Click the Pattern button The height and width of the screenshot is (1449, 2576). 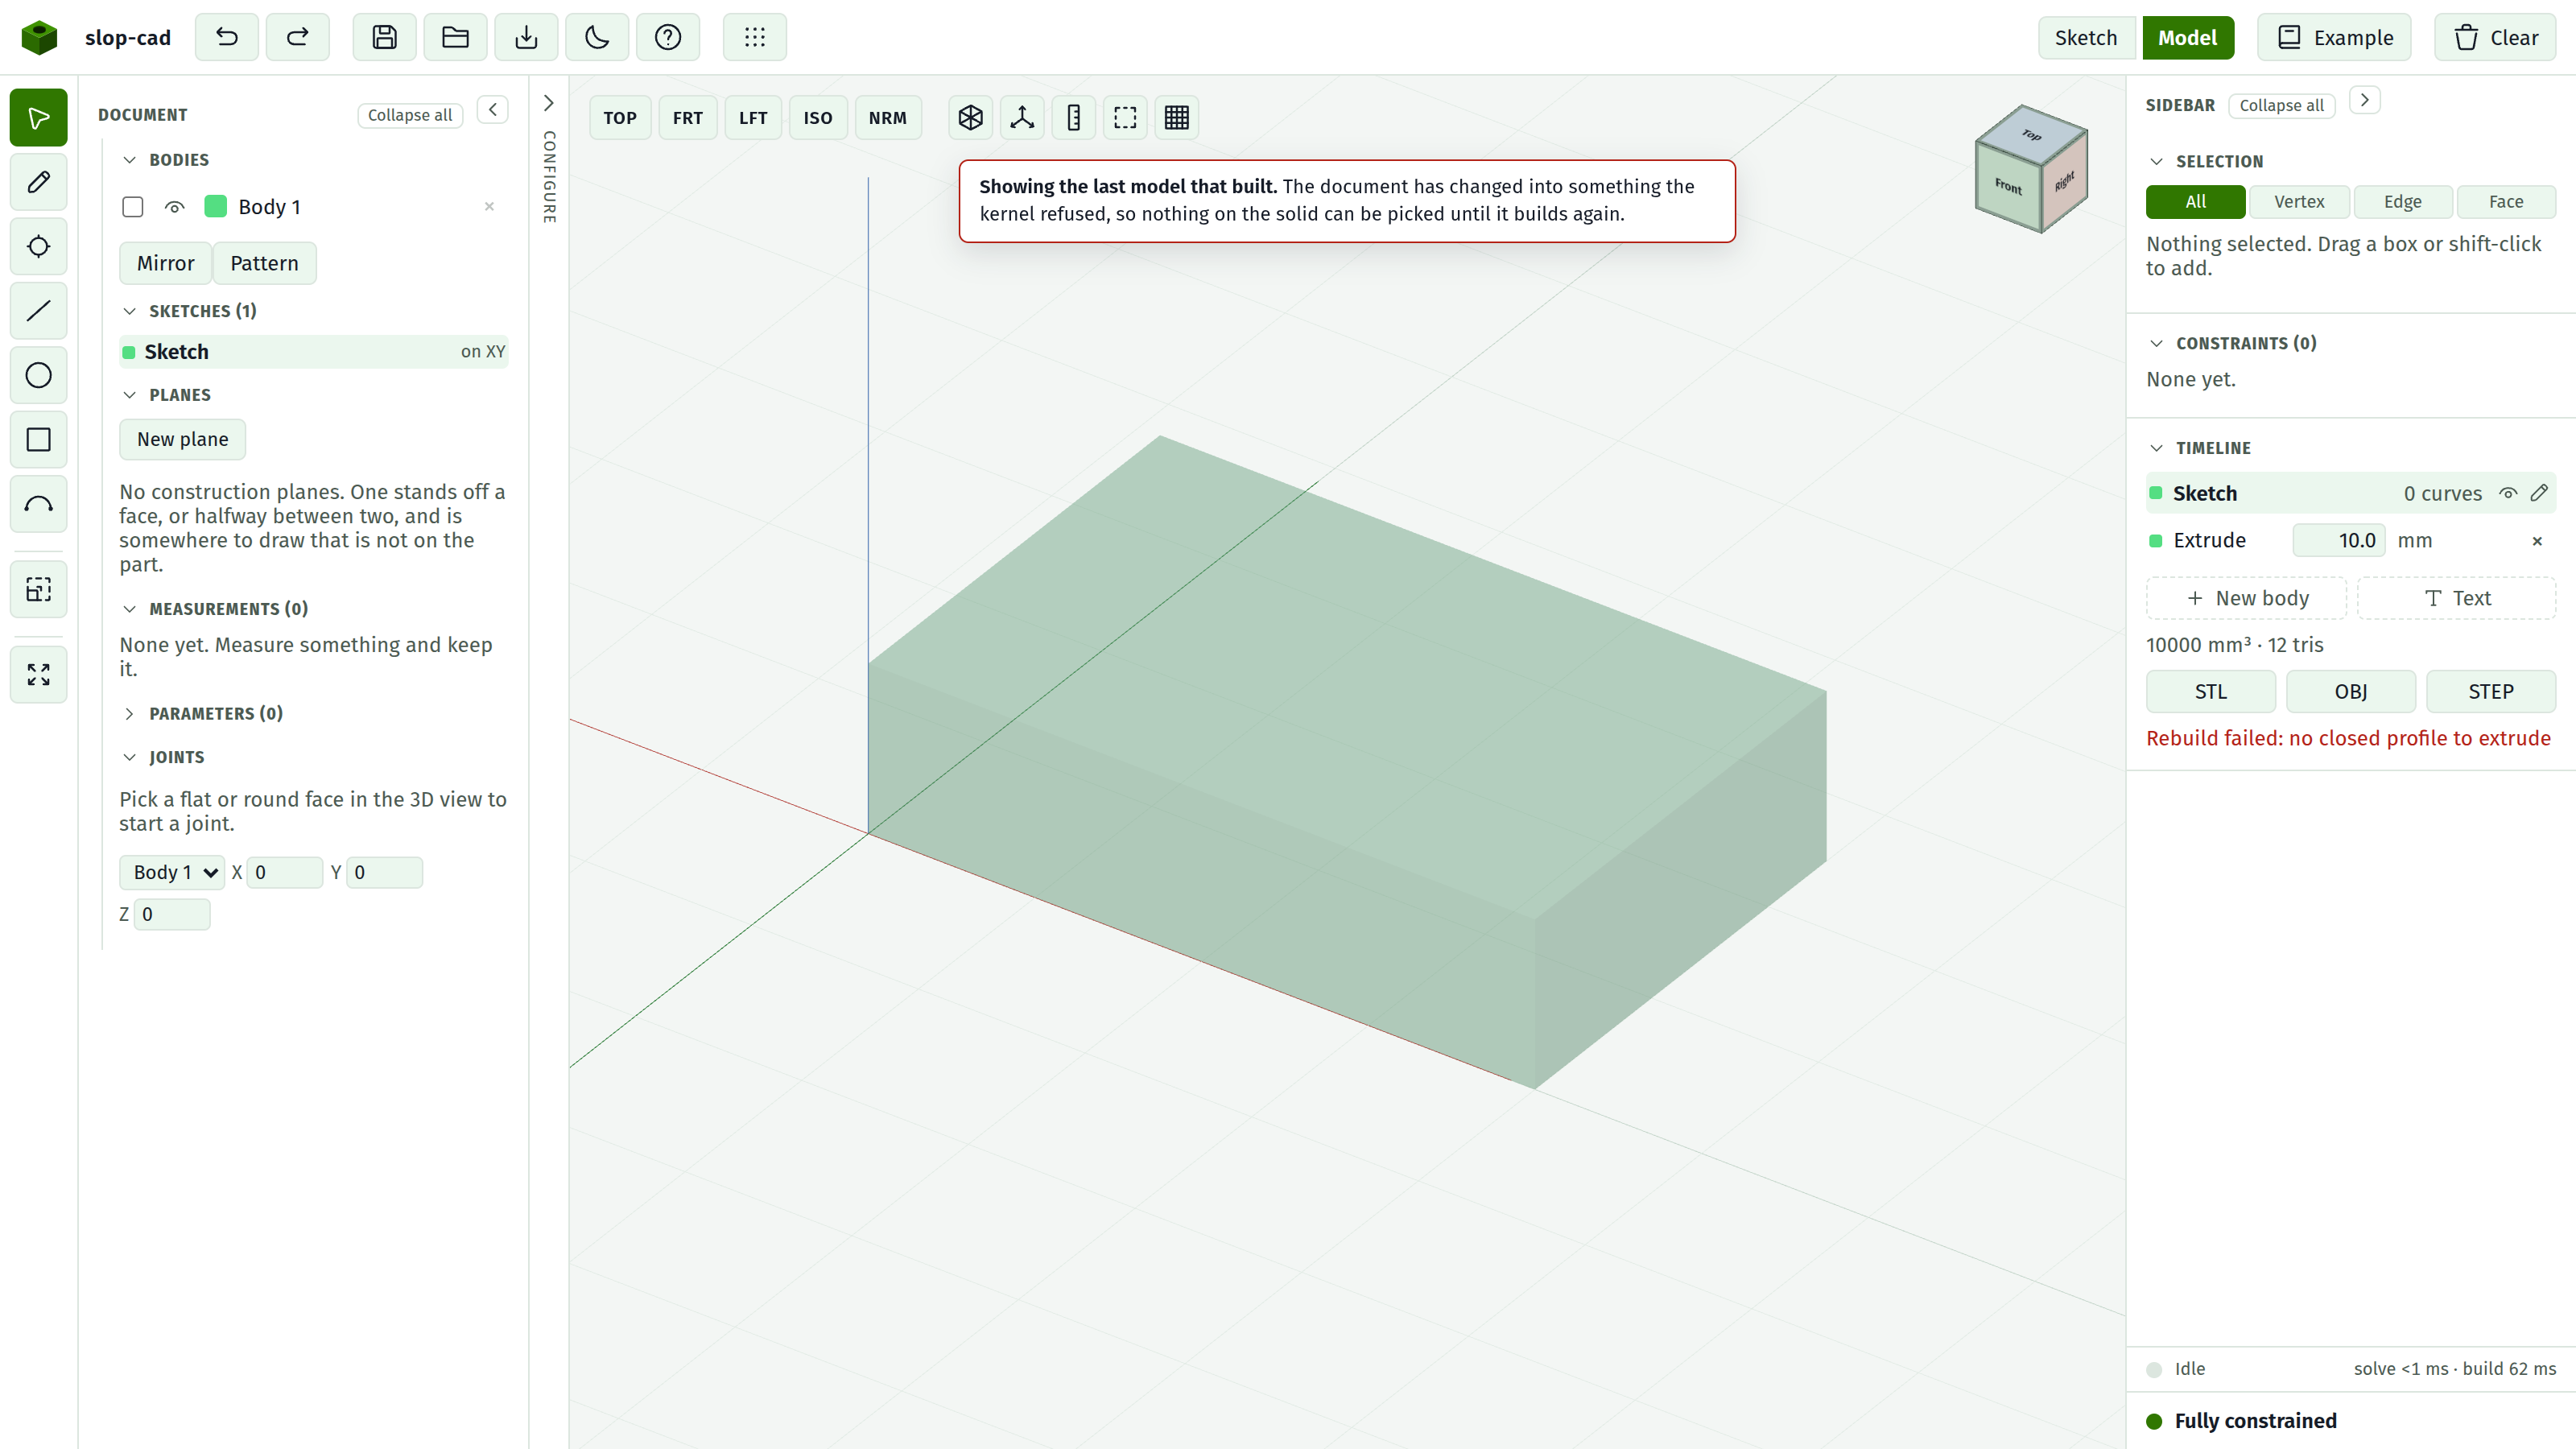(264, 263)
